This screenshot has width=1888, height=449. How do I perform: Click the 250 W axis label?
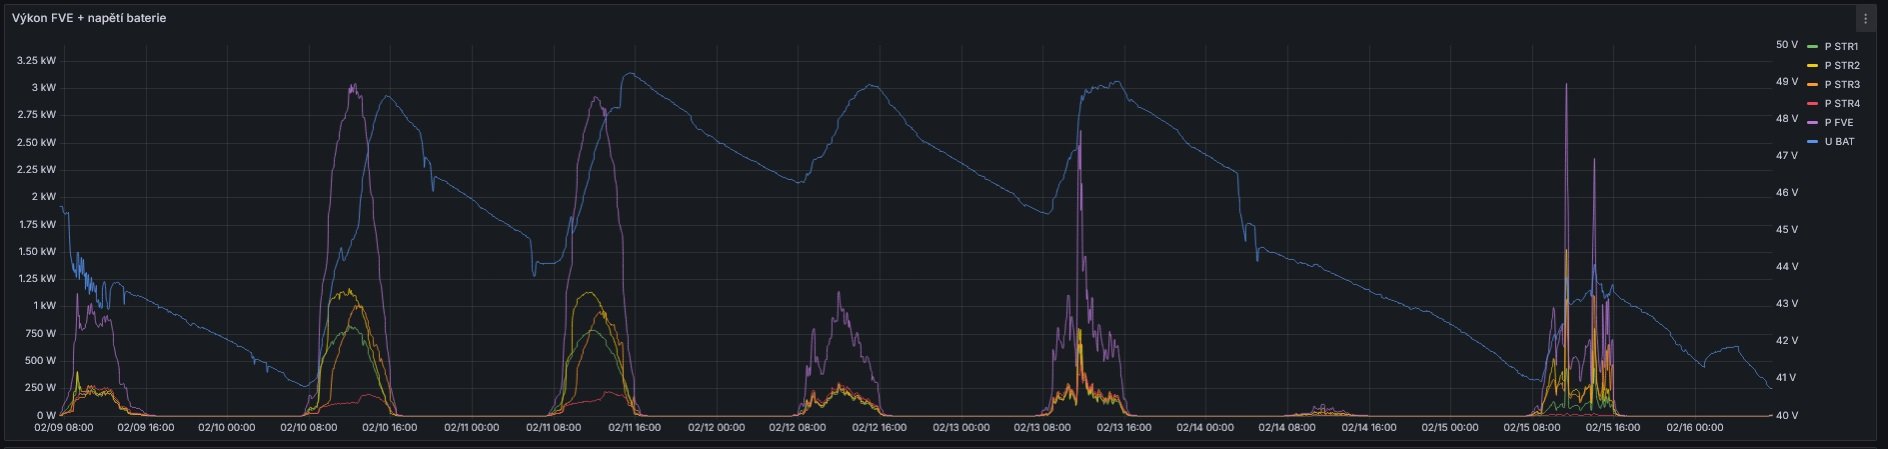(x=41, y=387)
